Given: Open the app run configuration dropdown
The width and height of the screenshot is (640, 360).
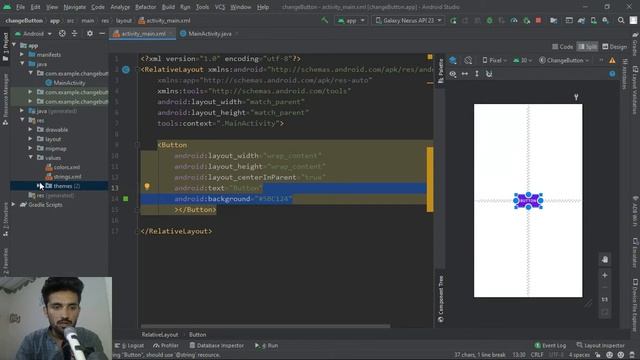Looking at the screenshot, I should pos(351,20).
